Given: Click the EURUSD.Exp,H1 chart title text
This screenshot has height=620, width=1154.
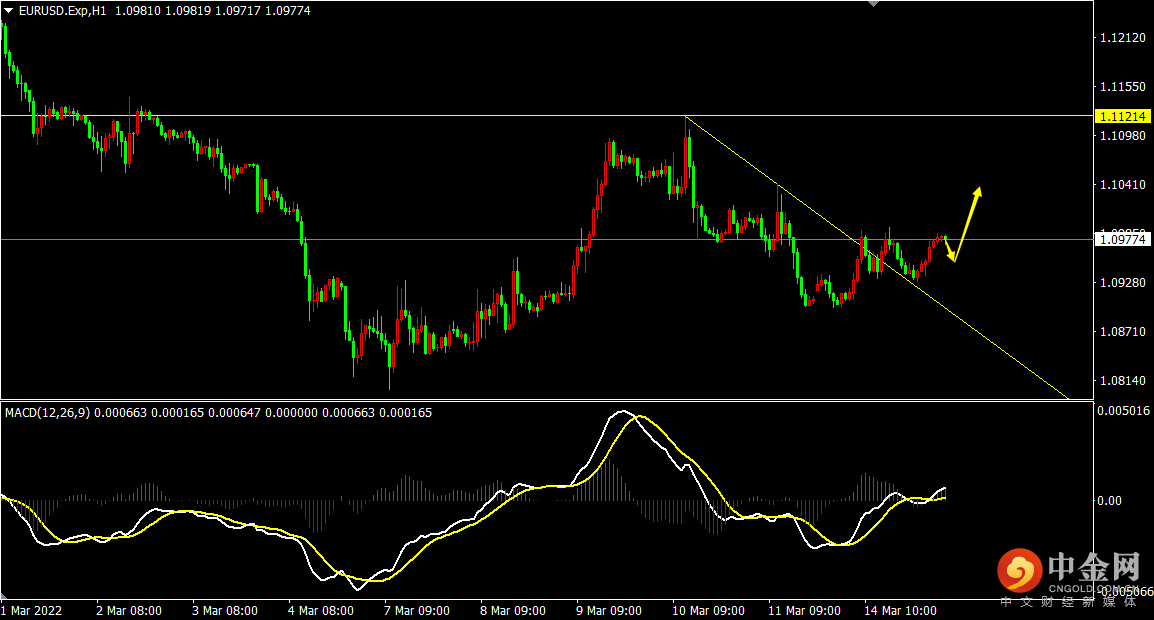Looking at the screenshot, I should (63, 11).
